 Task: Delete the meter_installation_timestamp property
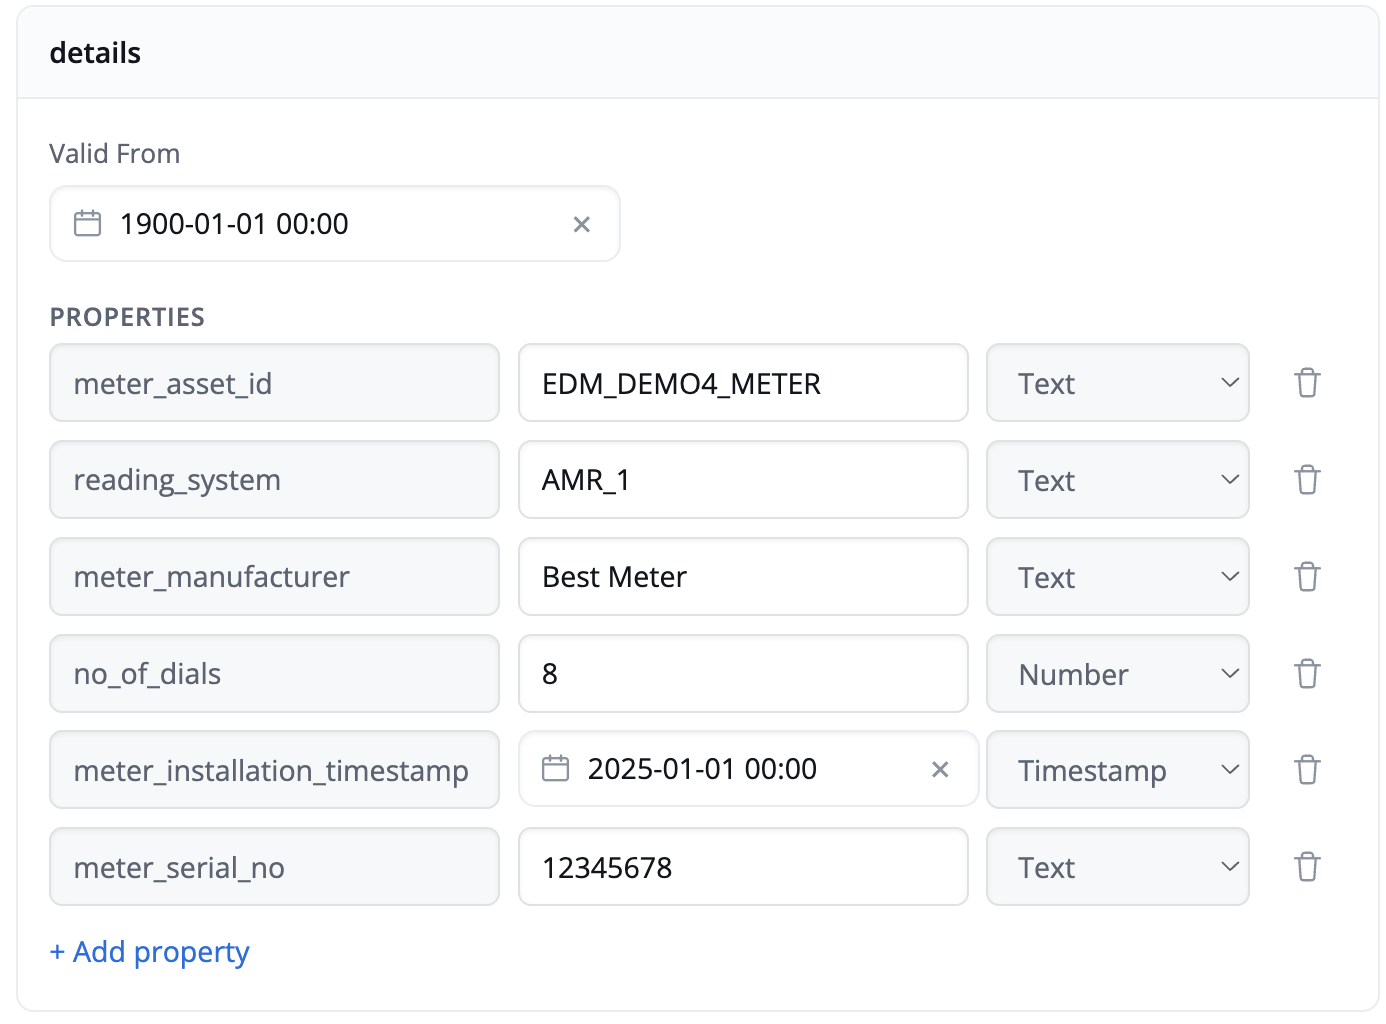[1307, 770]
